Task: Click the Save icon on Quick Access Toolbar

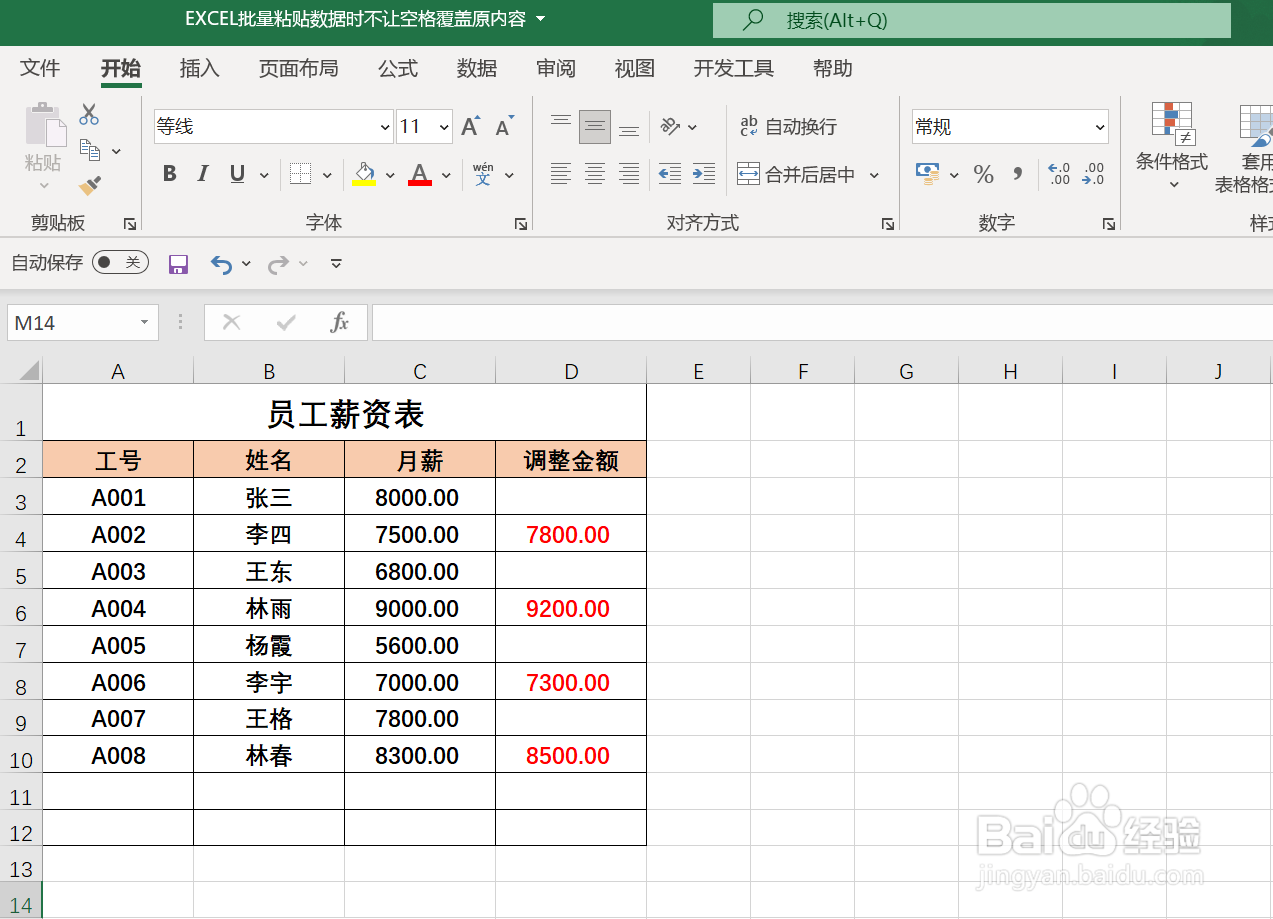Action: pyautogui.click(x=178, y=263)
